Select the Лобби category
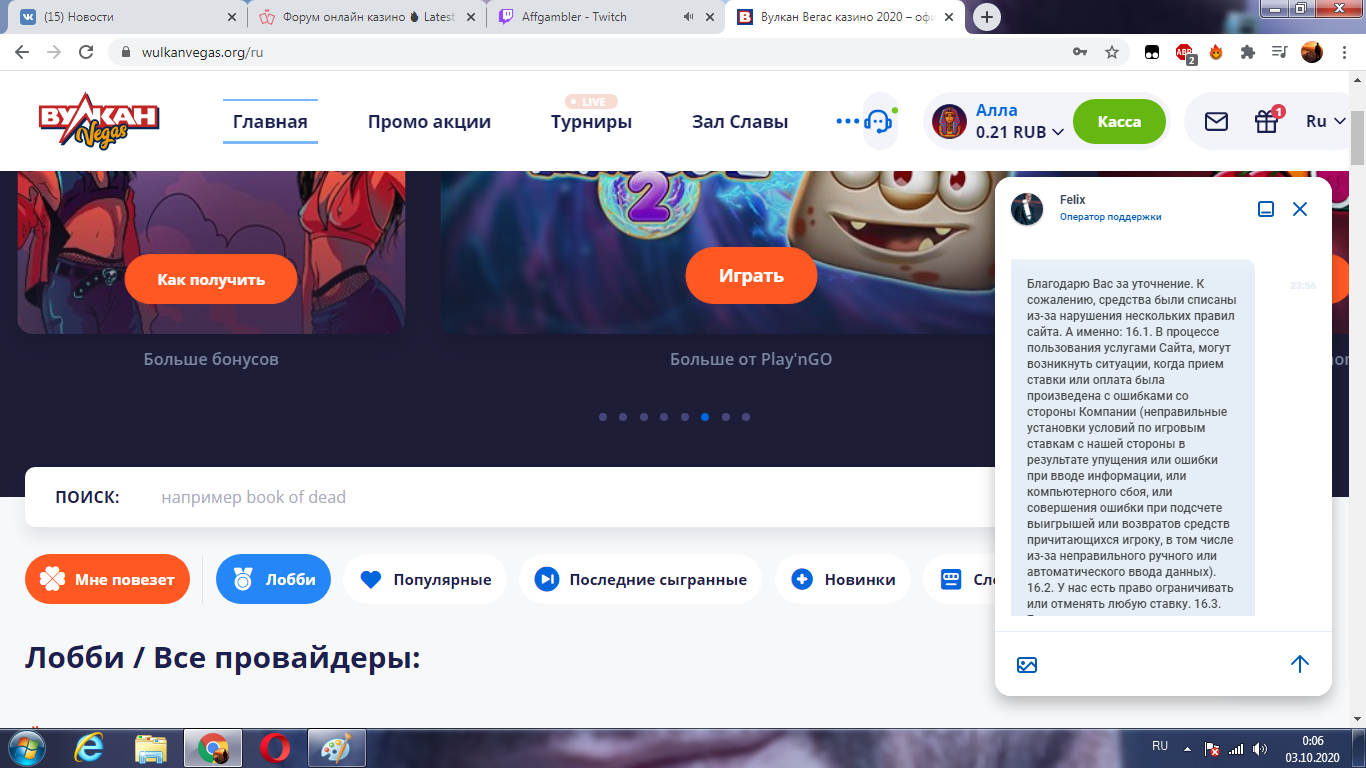This screenshot has width=1366, height=768. tap(273, 579)
